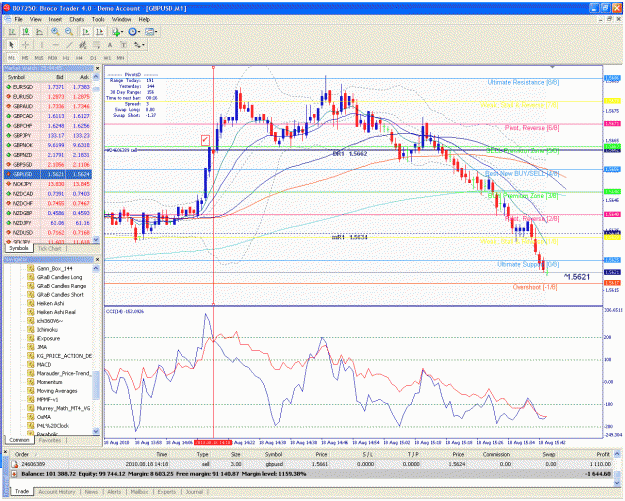This screenshot has width=625, height=501.
Task: Select the crosshair tool
Action: (25, 45)
